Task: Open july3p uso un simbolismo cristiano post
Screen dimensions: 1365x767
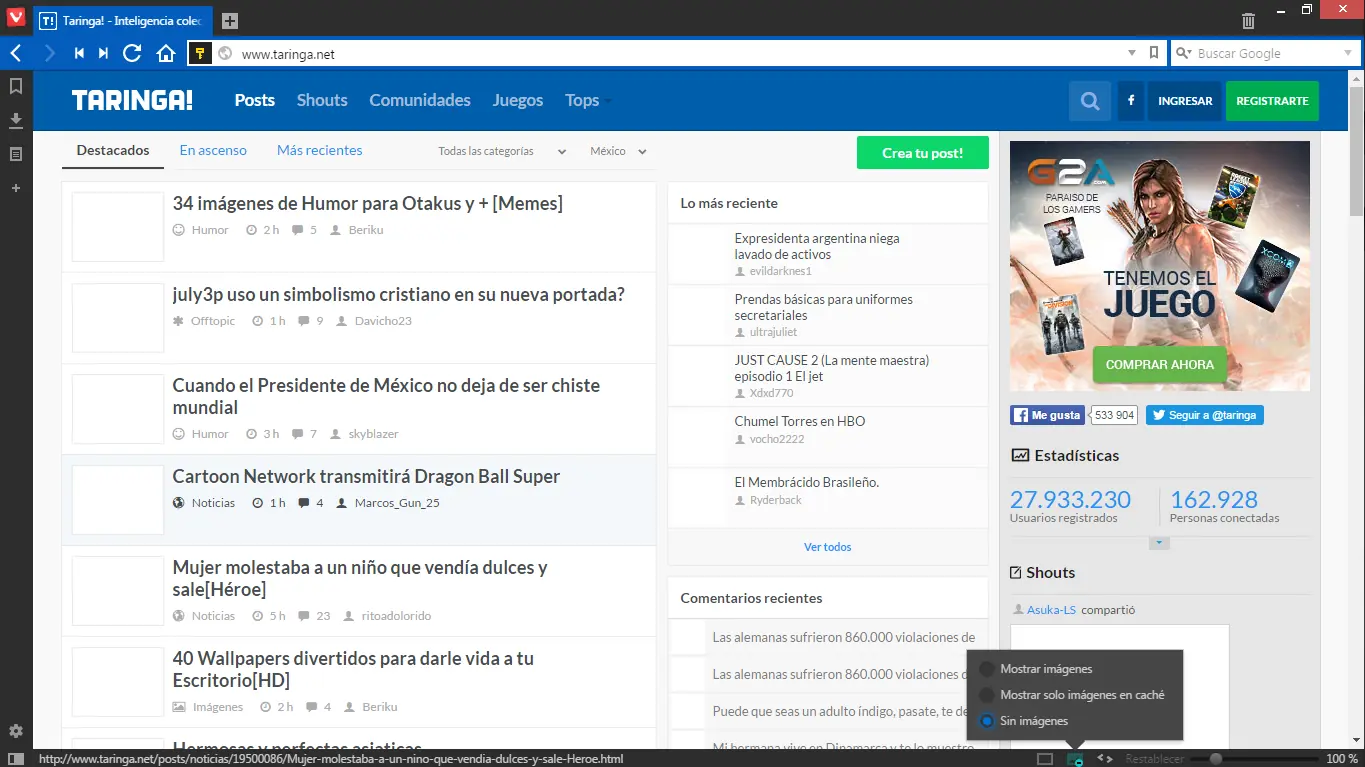Action: 398,295
